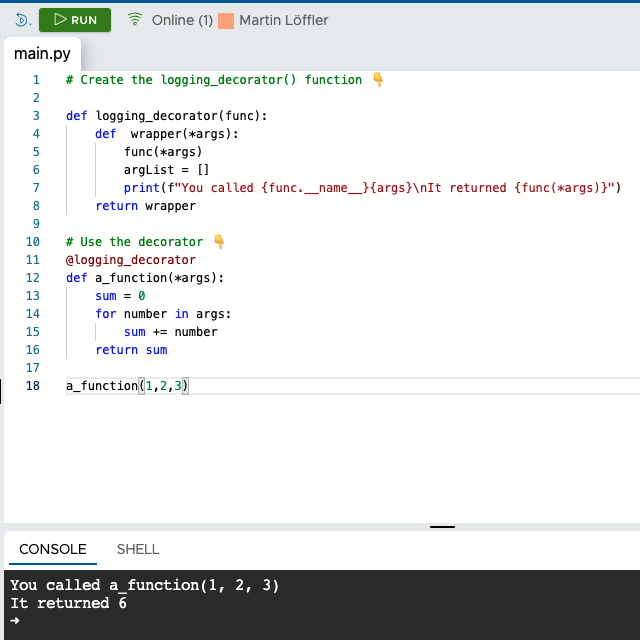Click the pointing-down emoji on line 1
The image size is (640, 640).
point(378,79)
